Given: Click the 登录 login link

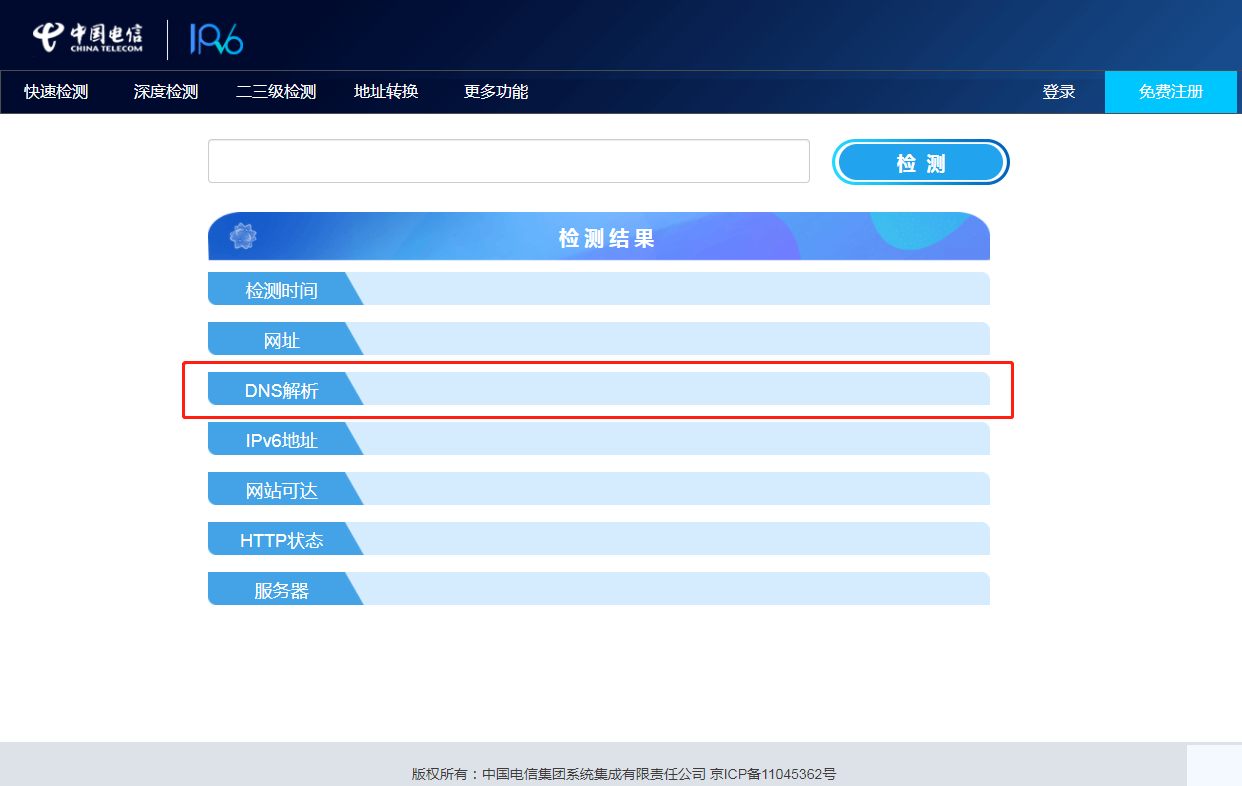Looking at the screenshot, I should tap(1059, 92).
